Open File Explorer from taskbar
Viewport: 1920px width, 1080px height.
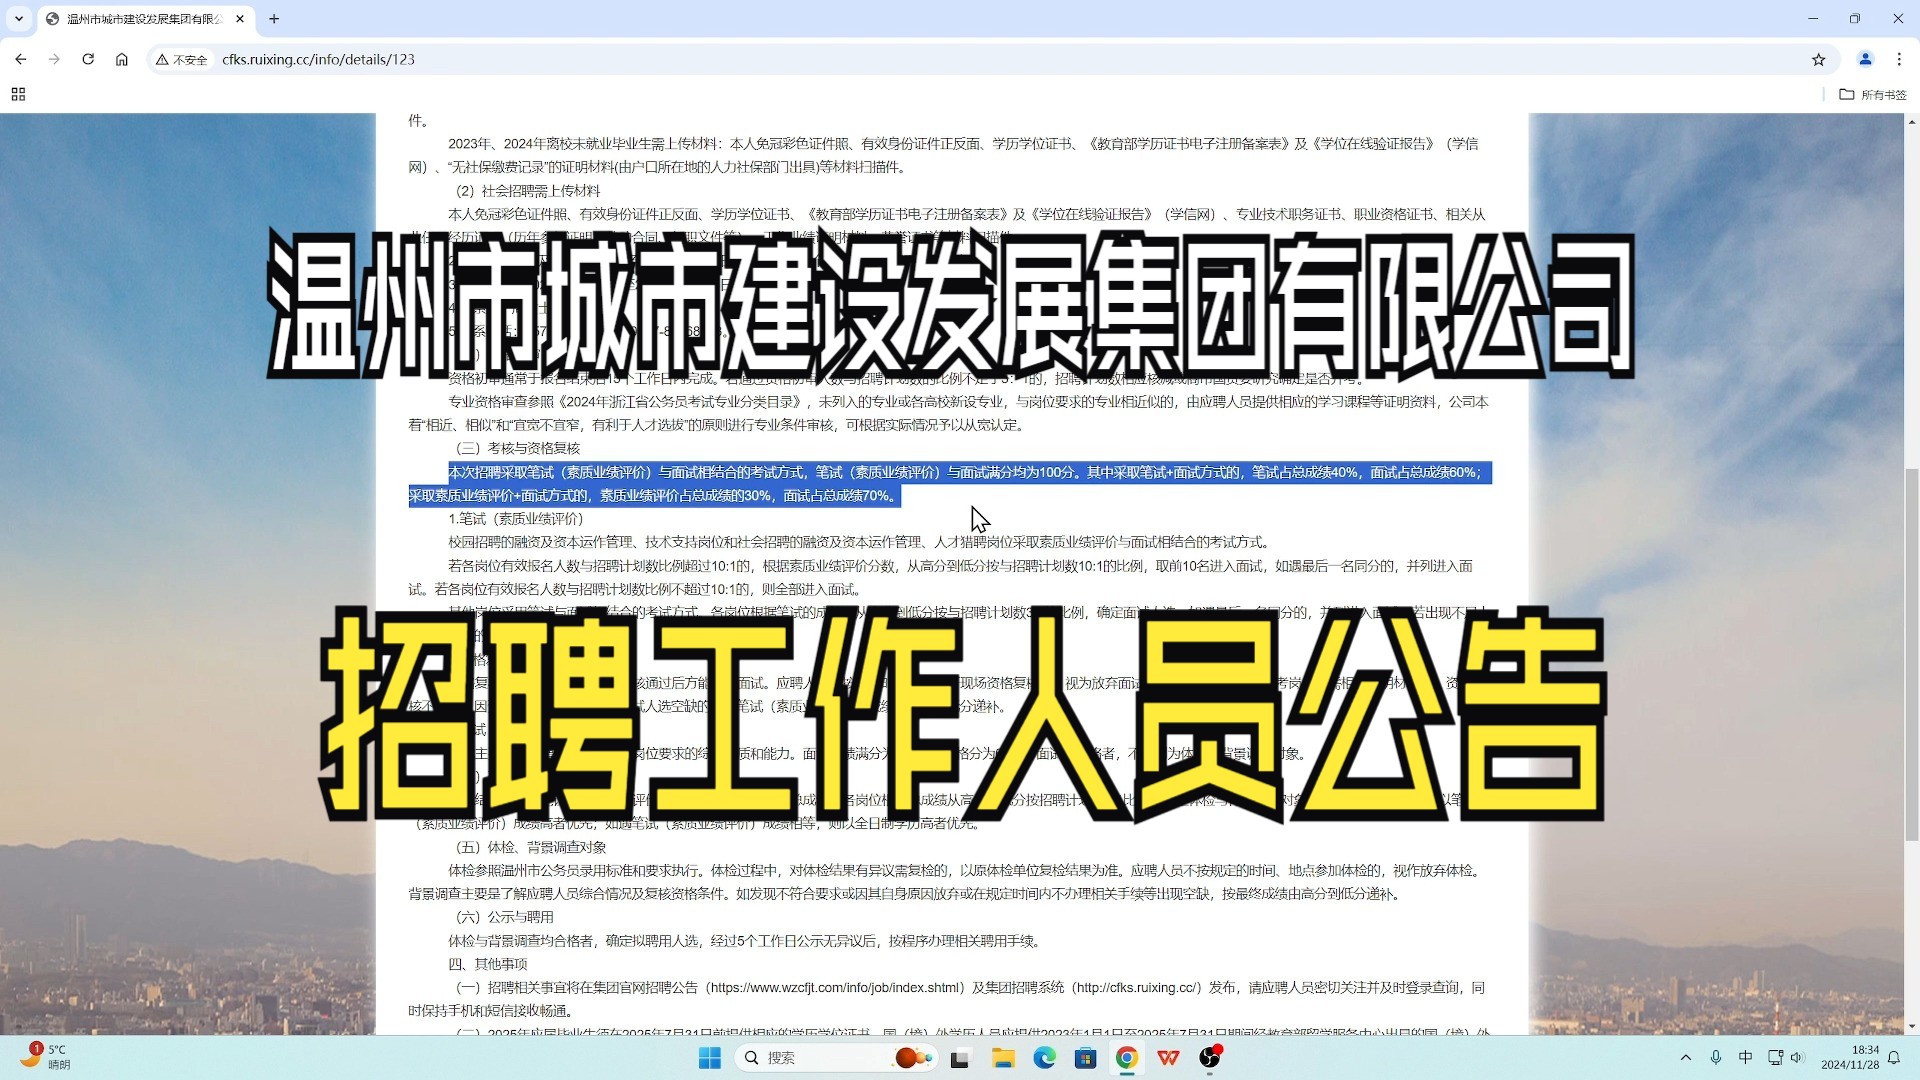(1003, 1058)
